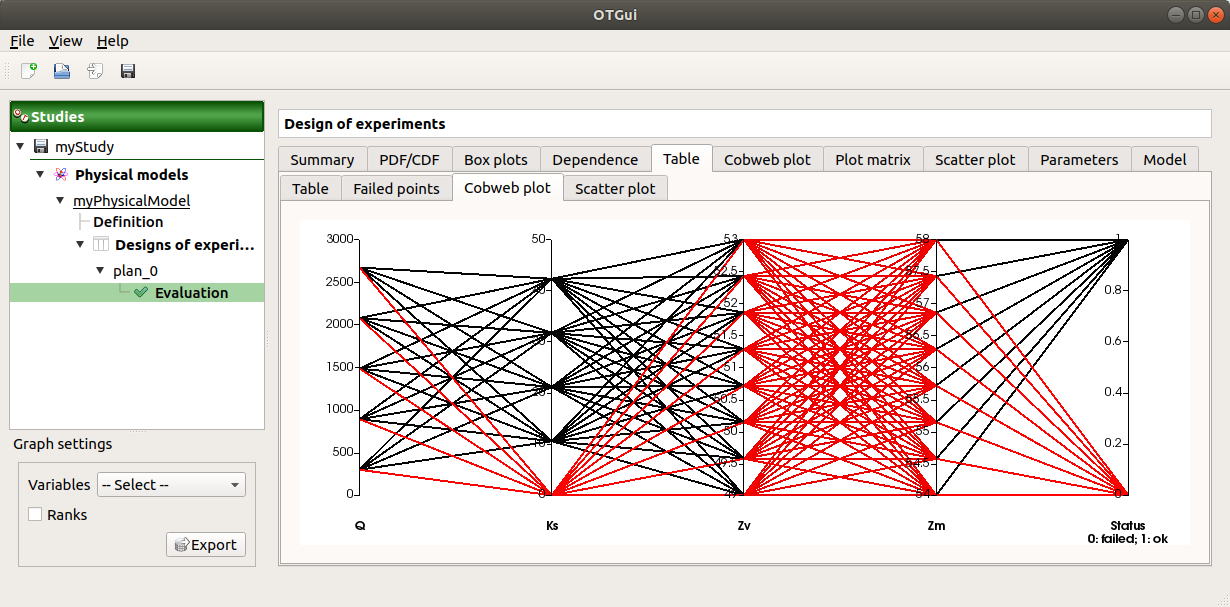
Task: Click the Import Python script toolbar icon
Action: pyautogui.click(x=95, y=71)
